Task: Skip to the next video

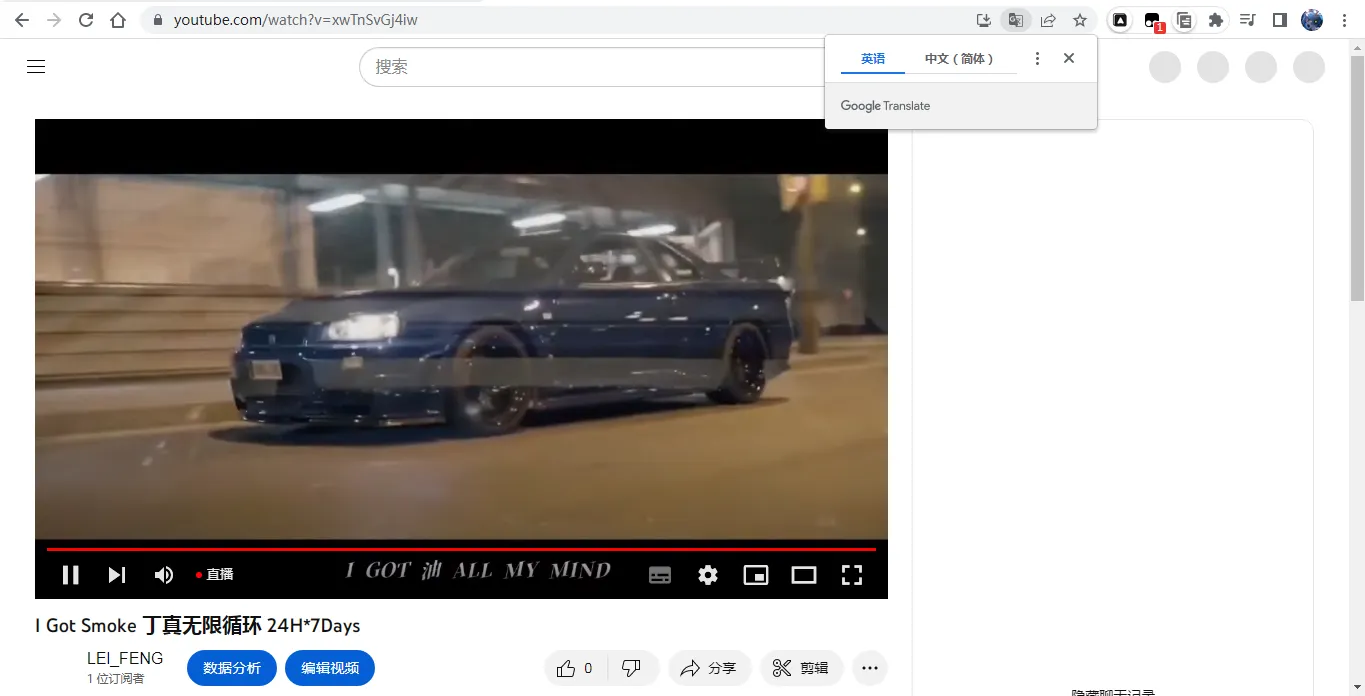Action: 117,575
